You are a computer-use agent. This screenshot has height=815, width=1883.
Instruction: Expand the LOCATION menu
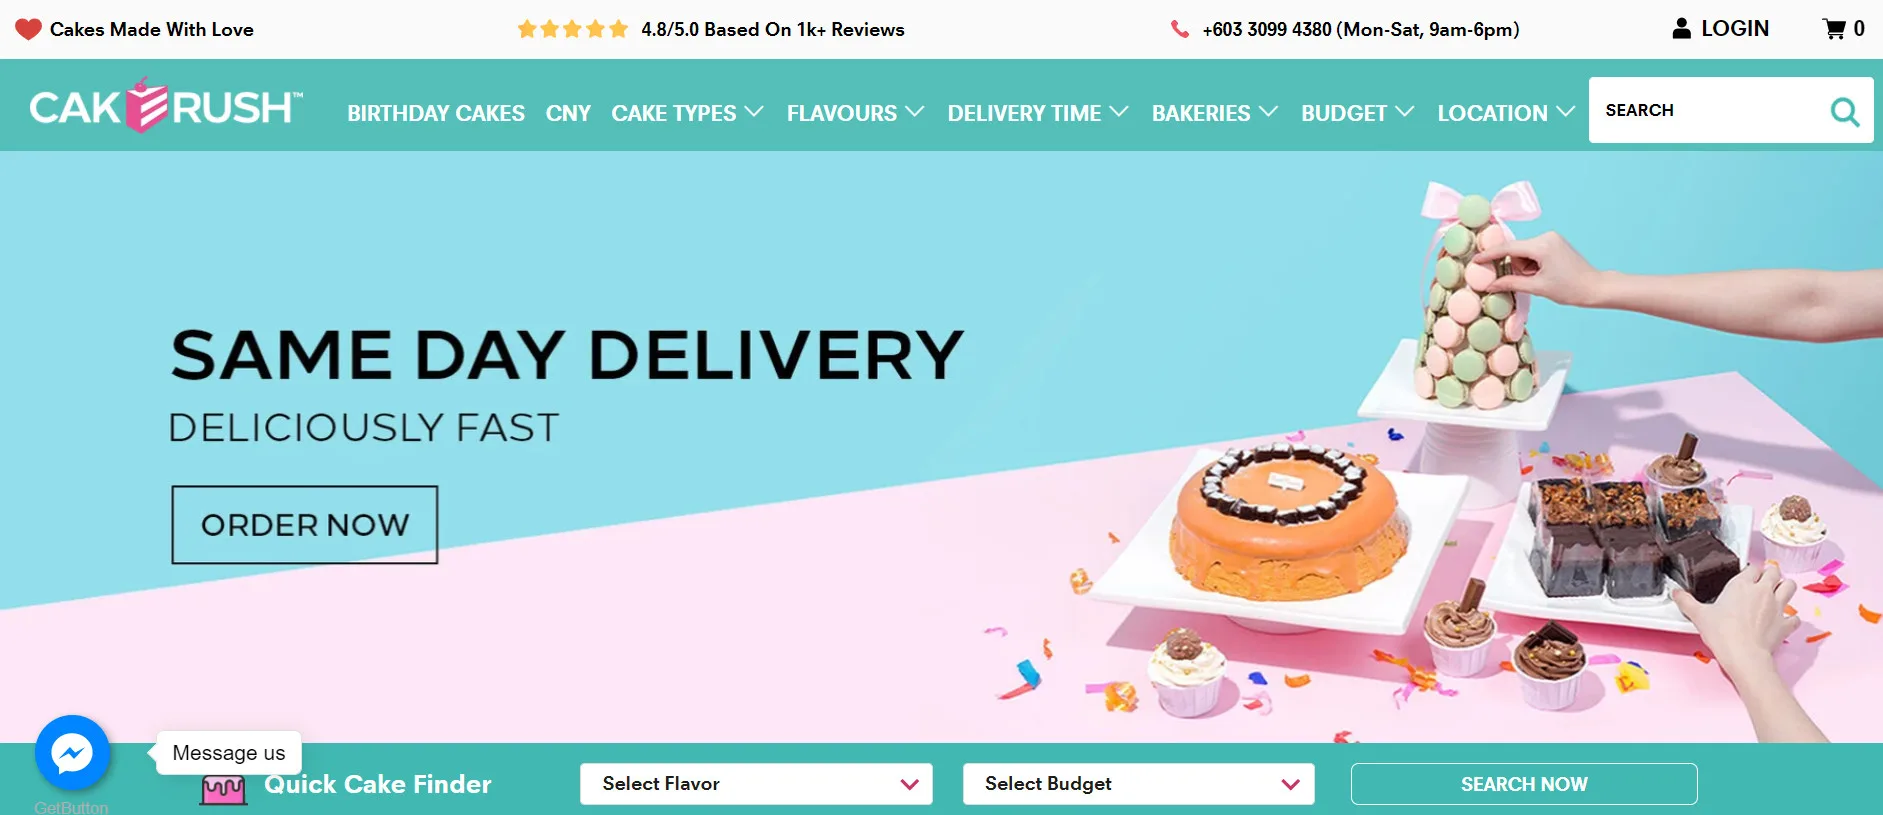(1506, 113)
